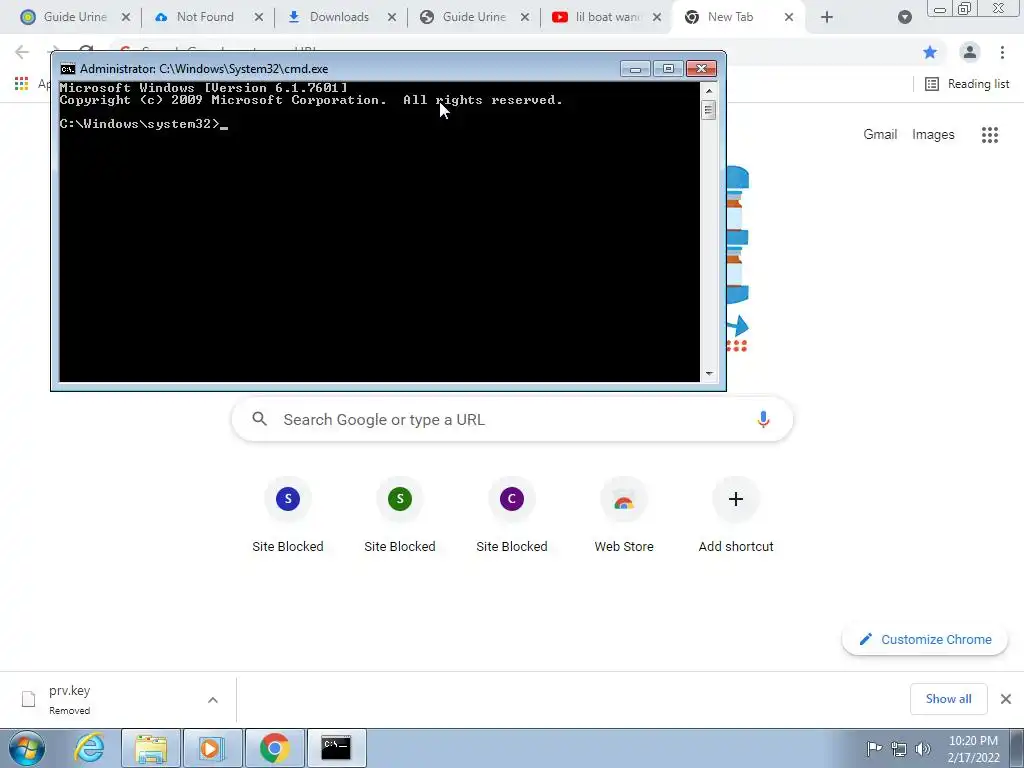This screenshot has height=768, width=1024.
Task: Click the cmd window scrollbar up arrow
Action: tap(709, 90)
